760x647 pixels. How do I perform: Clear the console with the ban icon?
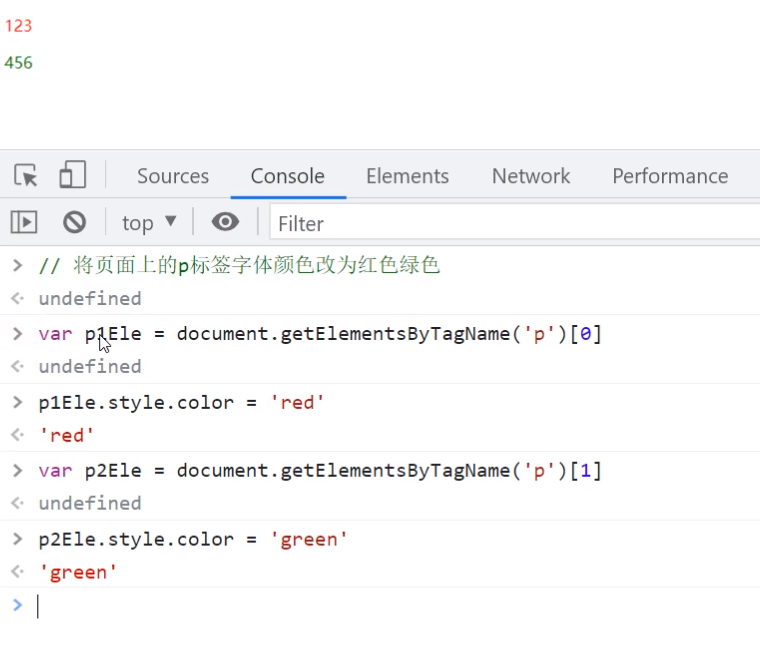pyautogui.click(x=74, y=222)
